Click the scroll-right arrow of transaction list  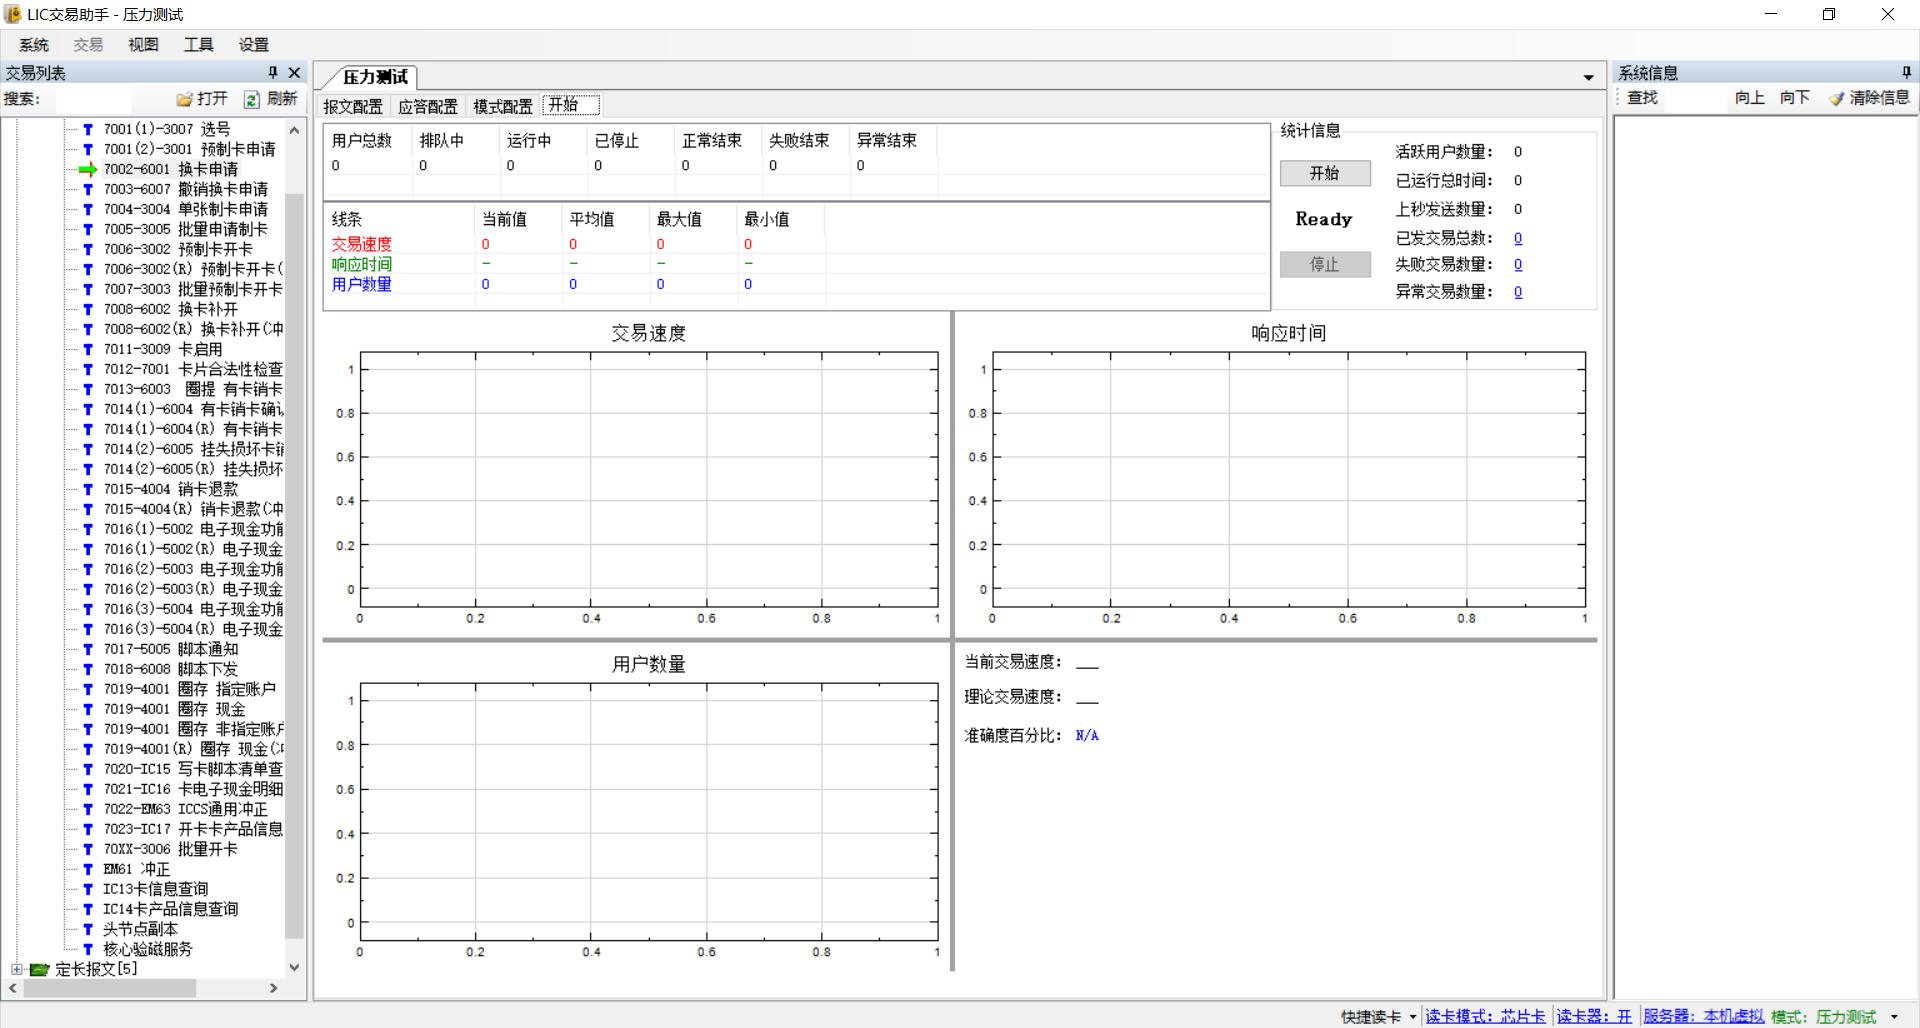click(x=273, y=988)
